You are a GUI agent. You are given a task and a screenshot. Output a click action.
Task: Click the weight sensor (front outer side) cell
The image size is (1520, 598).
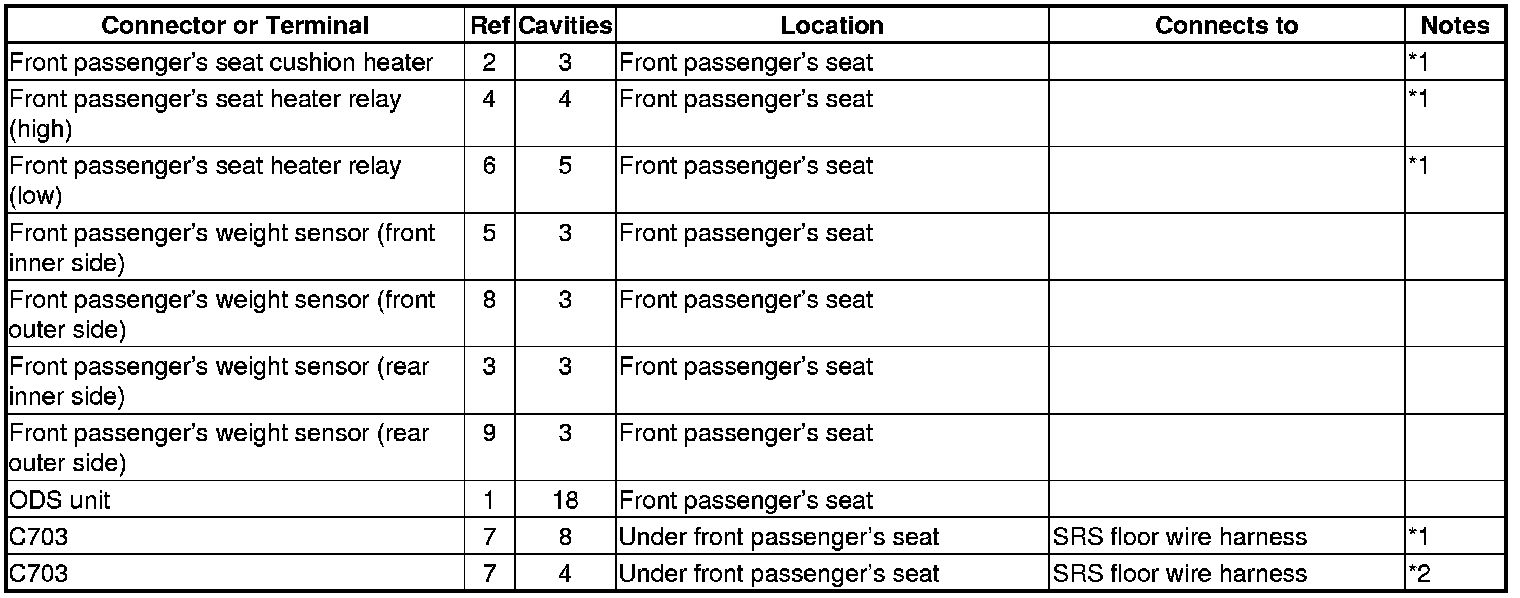236,313
